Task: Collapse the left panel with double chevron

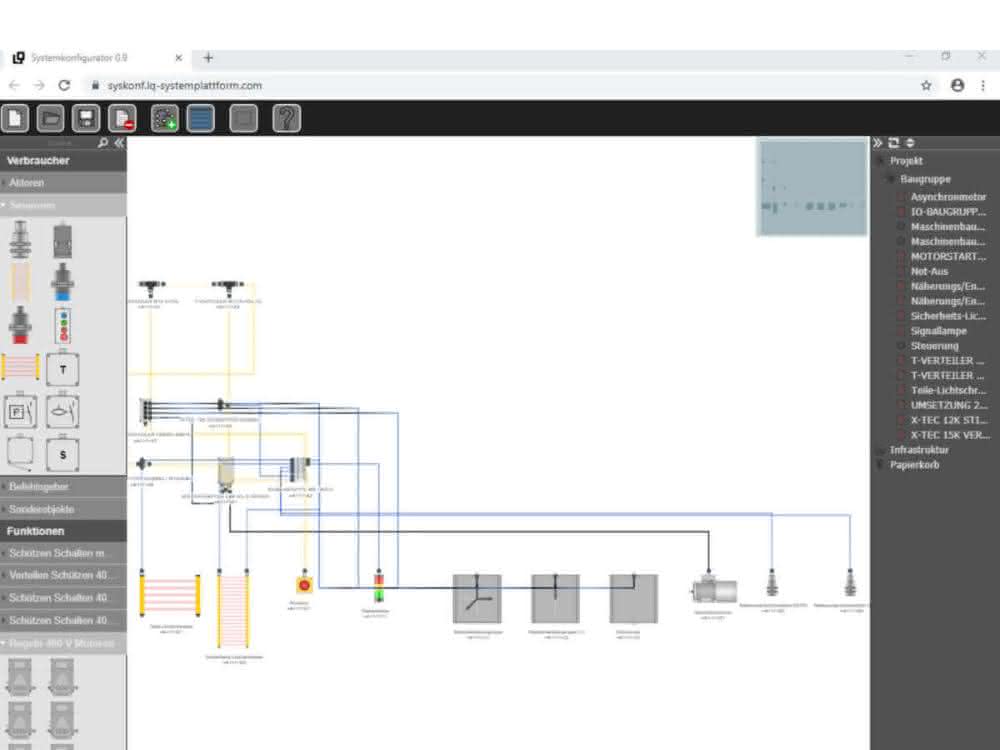Action: [119, 143]
